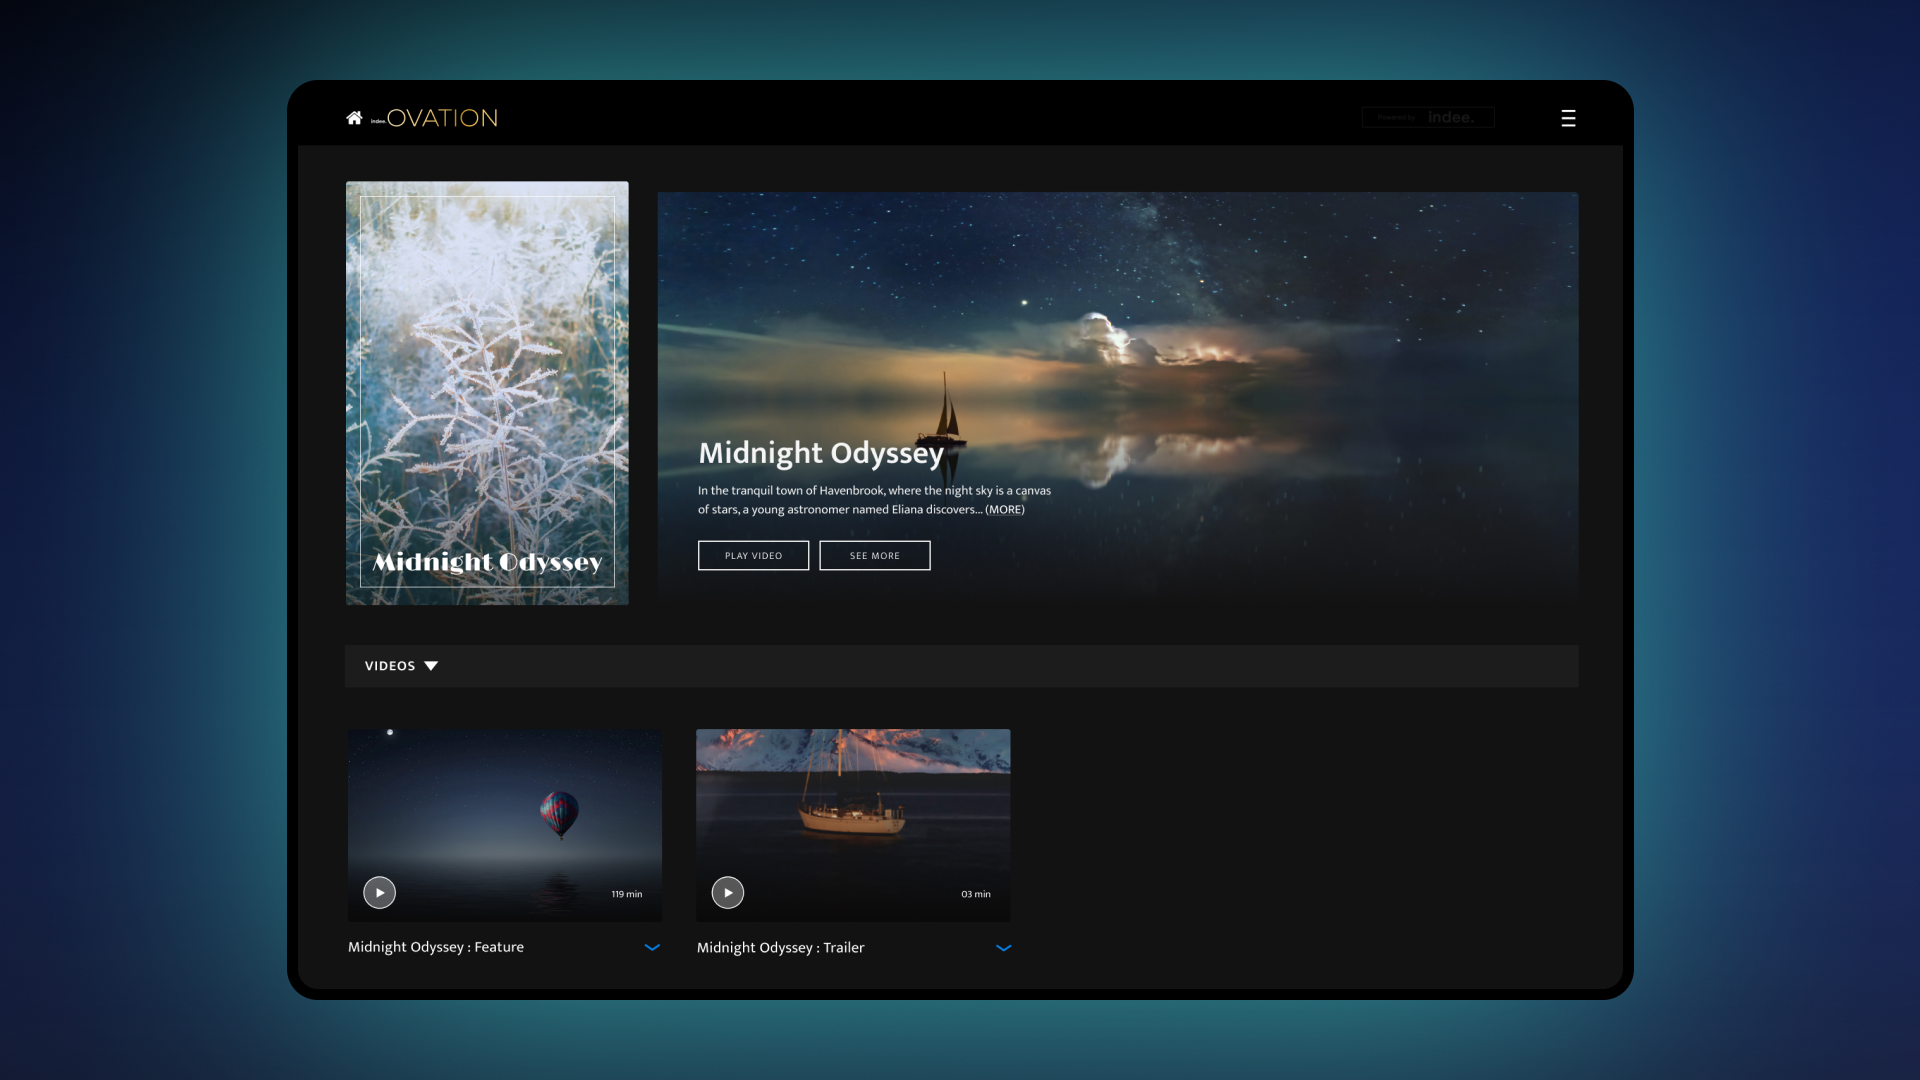Click the home icon in the top bar
The width and height of the screenshot is (1920, 1080).
(354, 117)
